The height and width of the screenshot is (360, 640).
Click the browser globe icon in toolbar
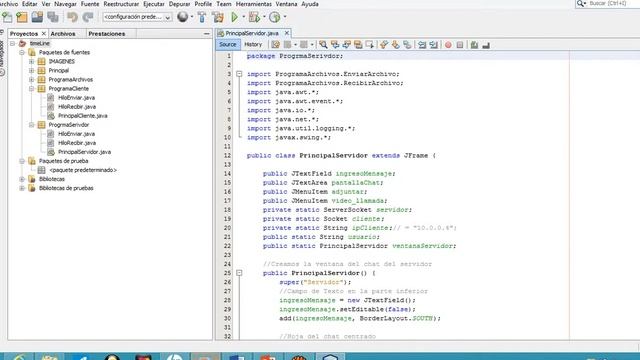coord(182,17)
